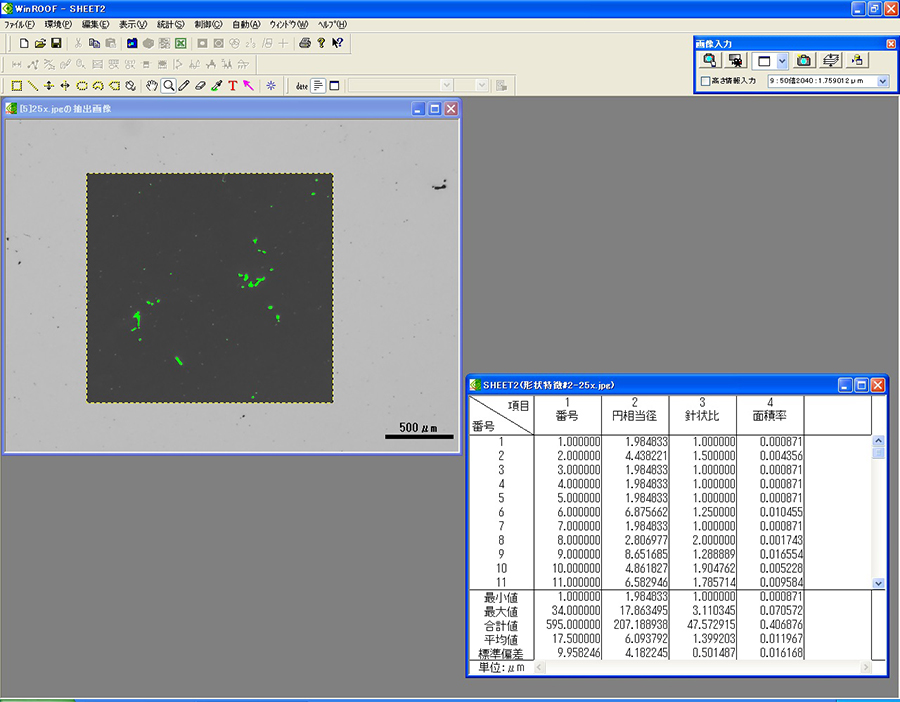900x702 pixels.
Task: Pick the red T text tool
Action: point(232,86)
